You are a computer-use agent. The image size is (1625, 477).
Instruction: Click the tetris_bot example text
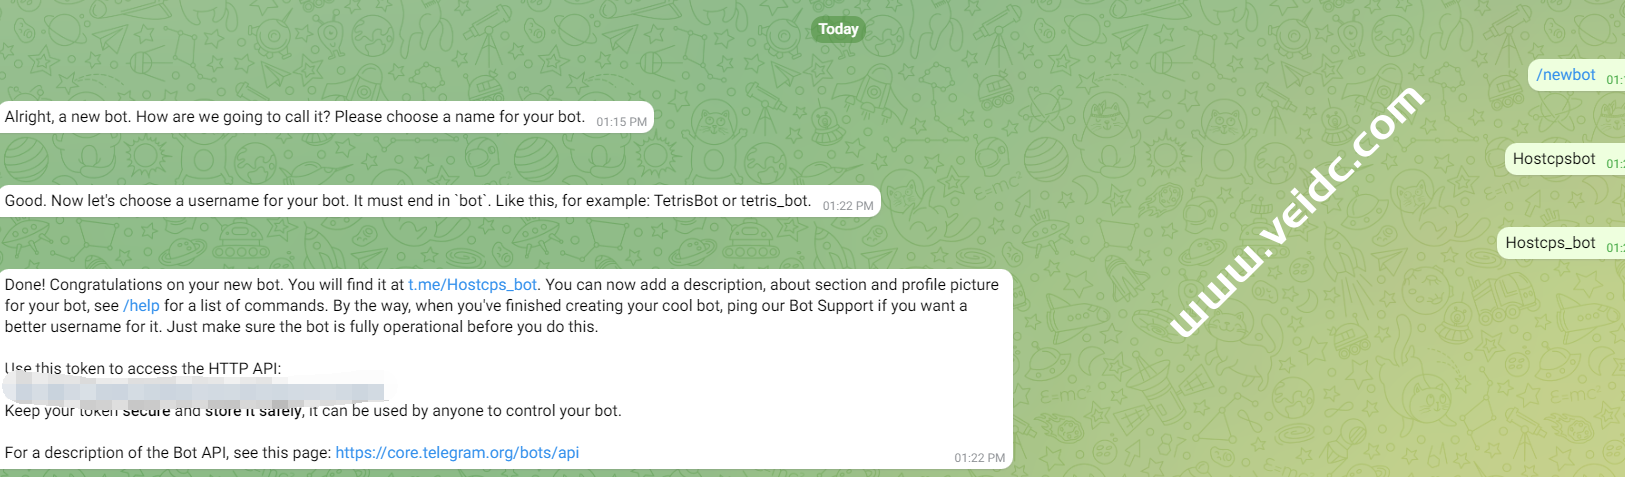coord(775,201)
